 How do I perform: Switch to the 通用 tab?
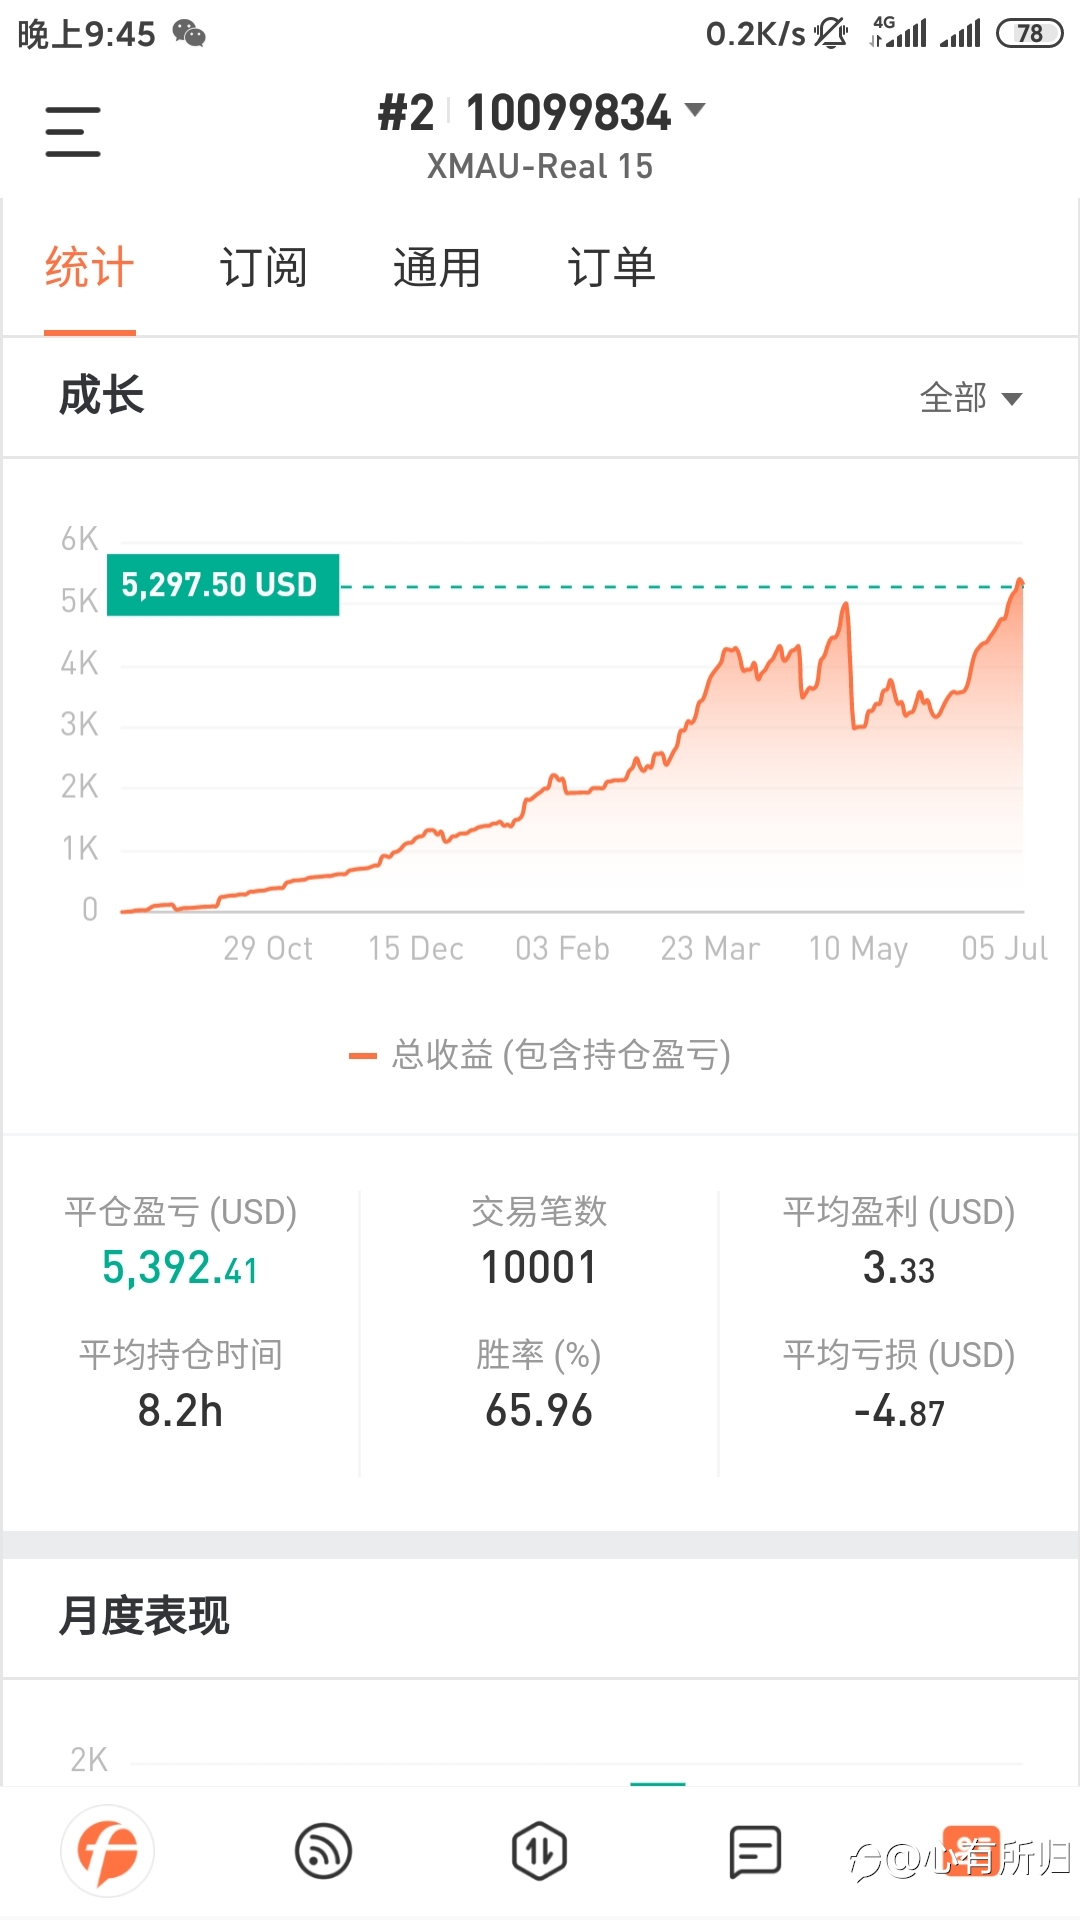click(436, 268)
